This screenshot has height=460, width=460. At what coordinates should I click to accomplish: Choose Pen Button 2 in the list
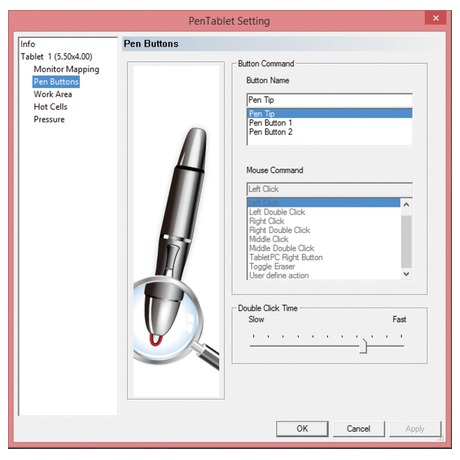coord(329,132)
